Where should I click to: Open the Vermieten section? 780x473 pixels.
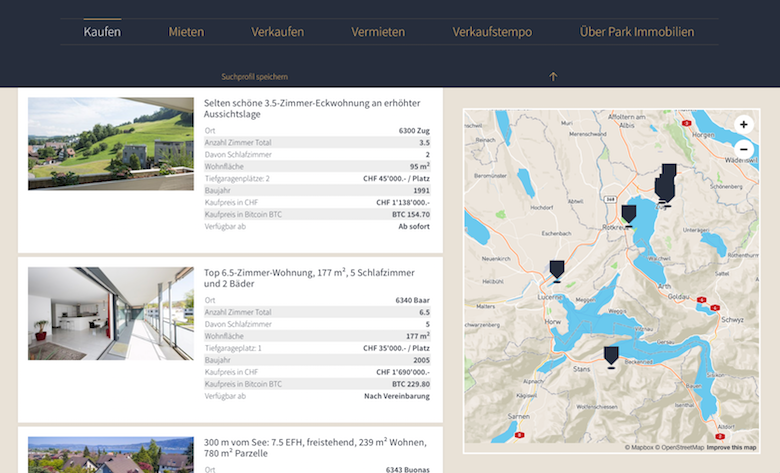tap(378, 32)
